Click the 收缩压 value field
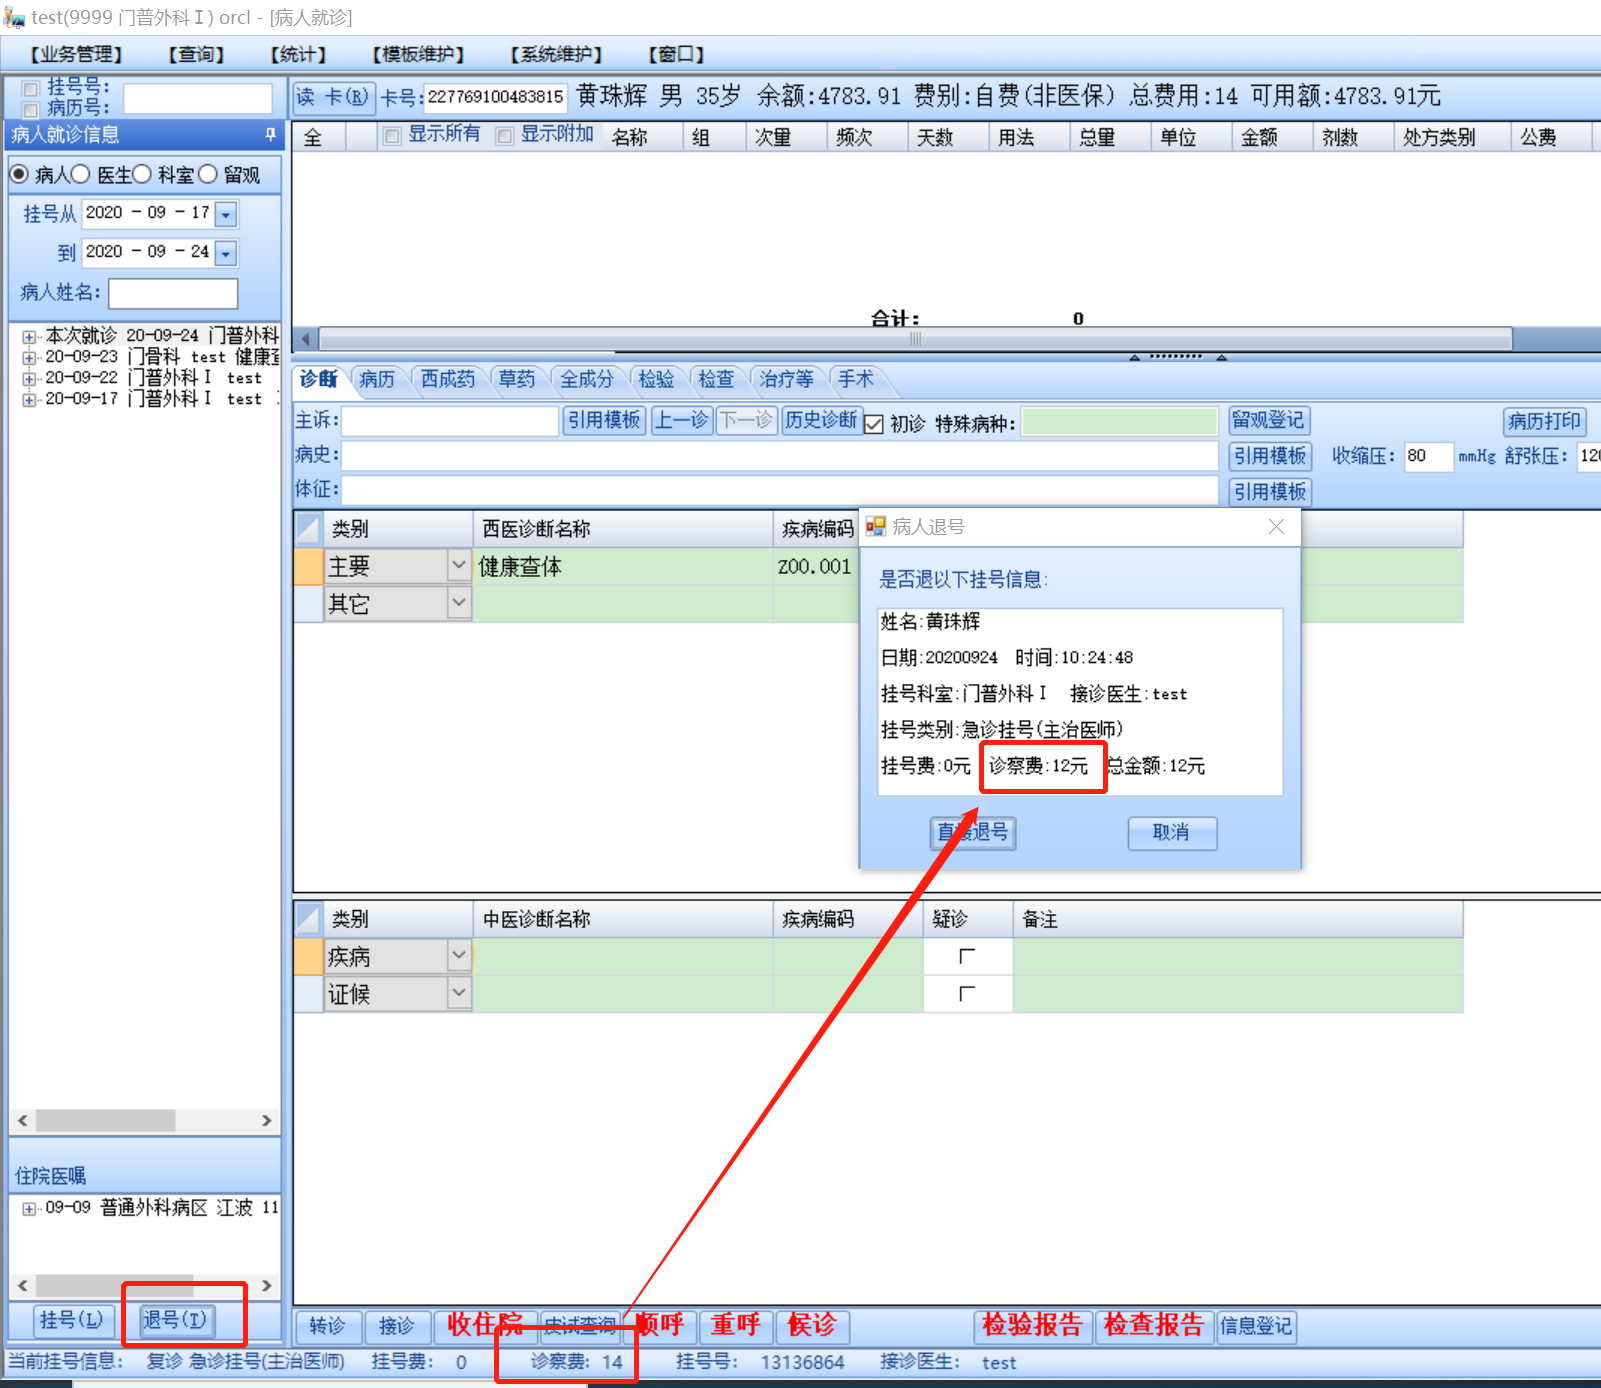 point(1428,457)
